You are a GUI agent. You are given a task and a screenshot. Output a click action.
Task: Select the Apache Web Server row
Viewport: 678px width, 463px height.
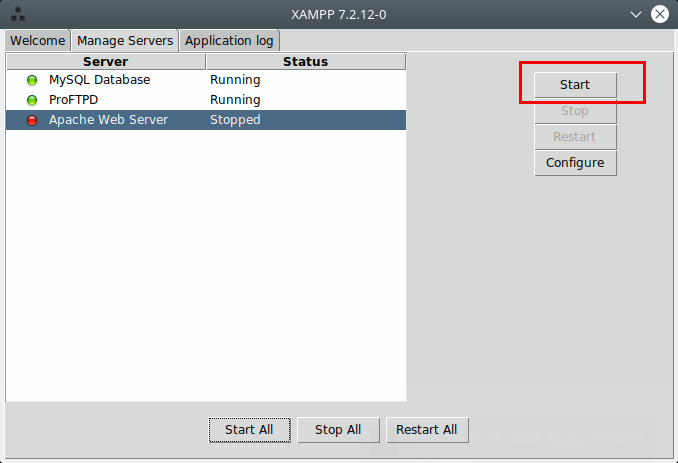206,120
